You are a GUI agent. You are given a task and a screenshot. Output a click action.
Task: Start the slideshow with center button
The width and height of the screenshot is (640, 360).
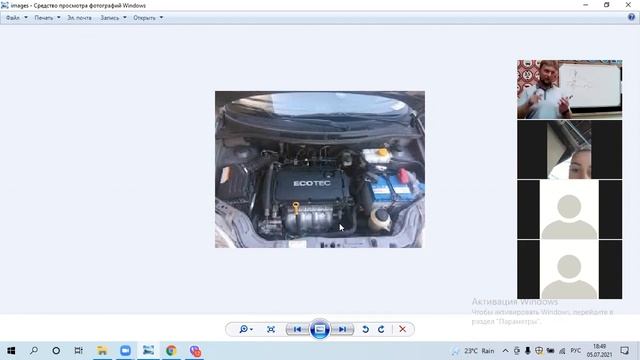pyautogui.click(x=320, y=329)
